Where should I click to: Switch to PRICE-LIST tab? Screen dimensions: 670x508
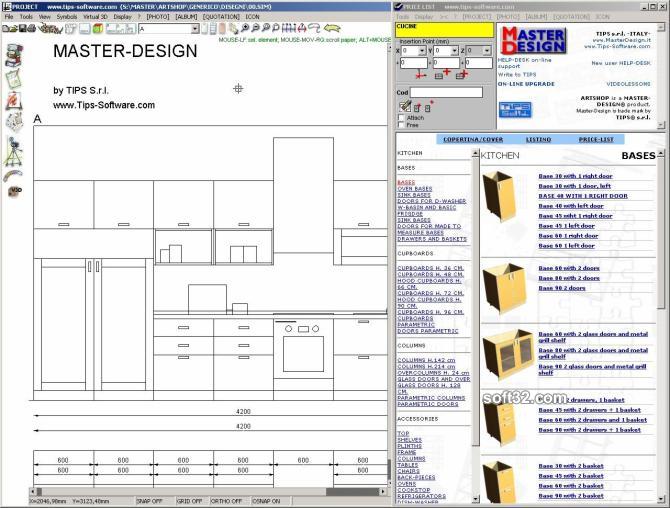click(596, 139)
